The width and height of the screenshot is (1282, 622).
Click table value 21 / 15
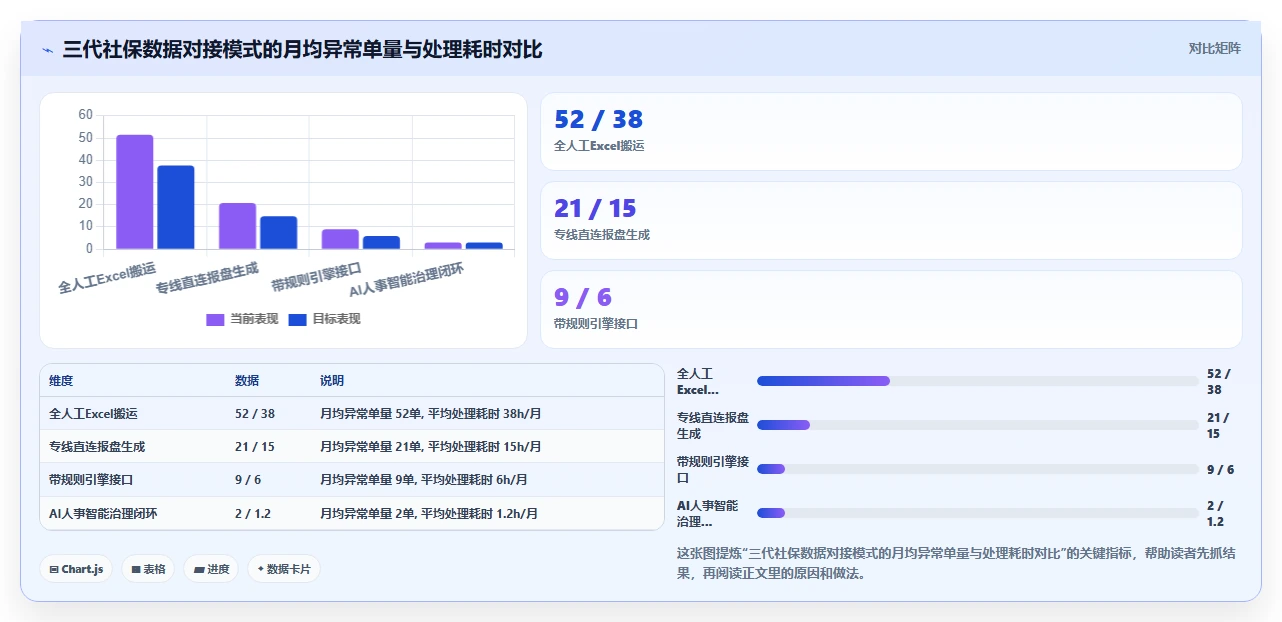pyautogui.click(x=255, y=447)
